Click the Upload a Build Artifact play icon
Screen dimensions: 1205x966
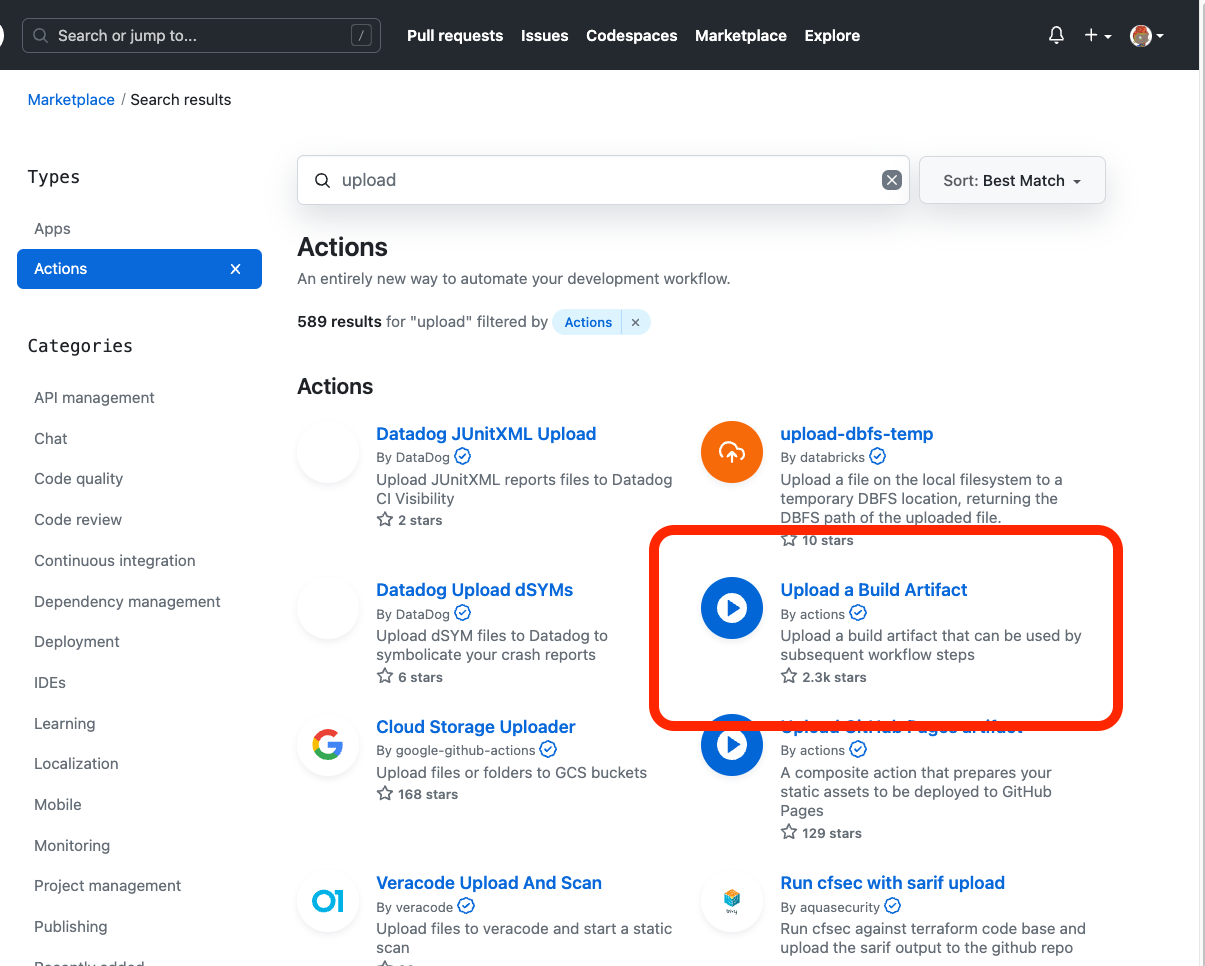pyautogui.click(x=732, y=608)
